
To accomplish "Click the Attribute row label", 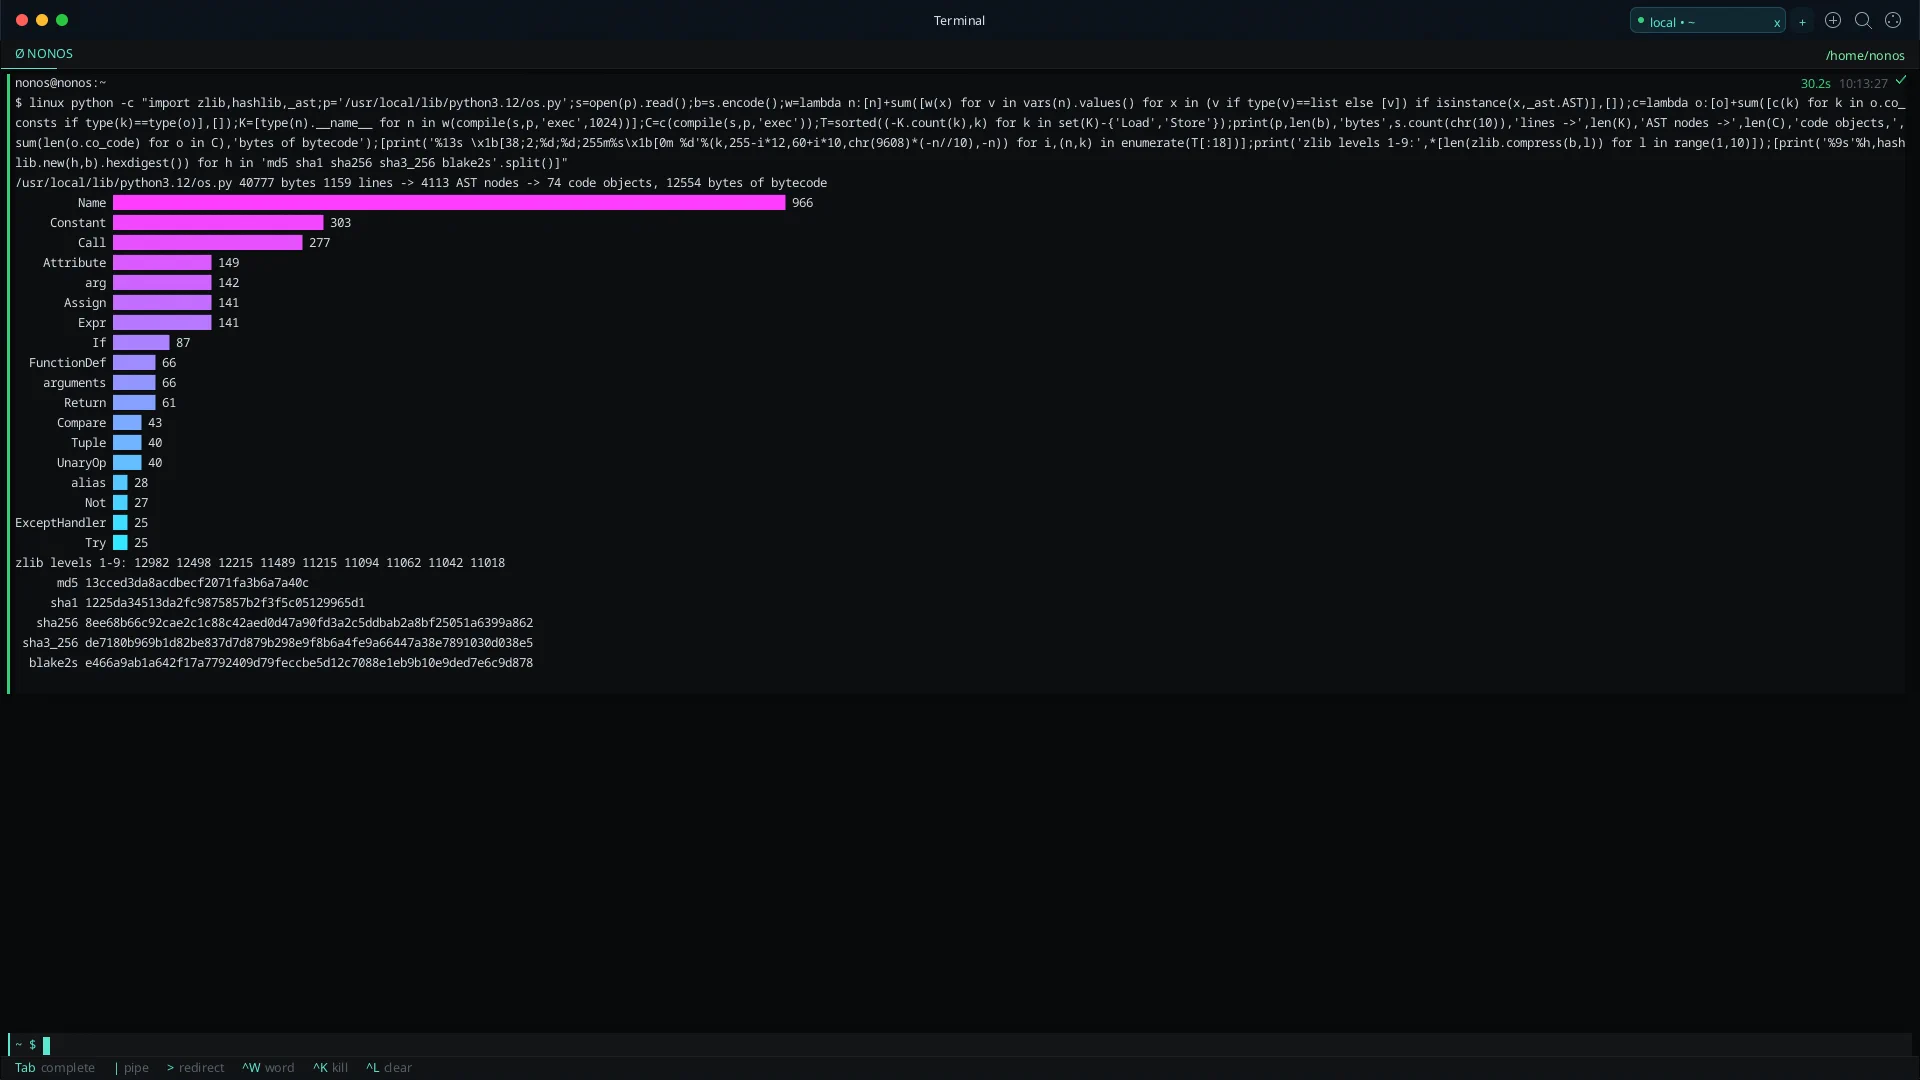I will 74,263.
